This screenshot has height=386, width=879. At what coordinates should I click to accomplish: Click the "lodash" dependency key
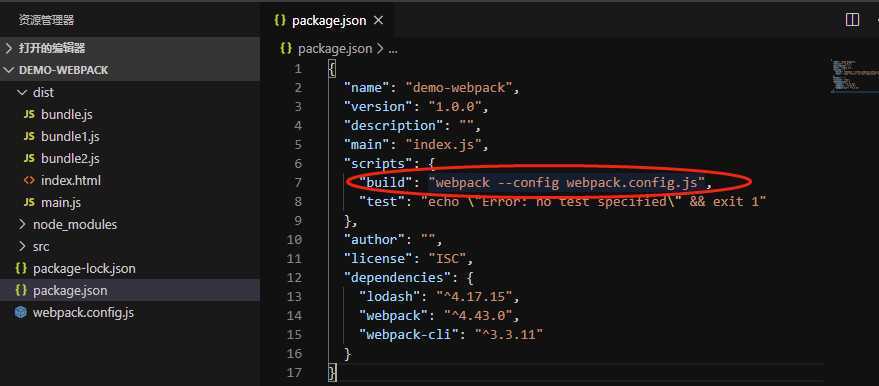[389, 296]
